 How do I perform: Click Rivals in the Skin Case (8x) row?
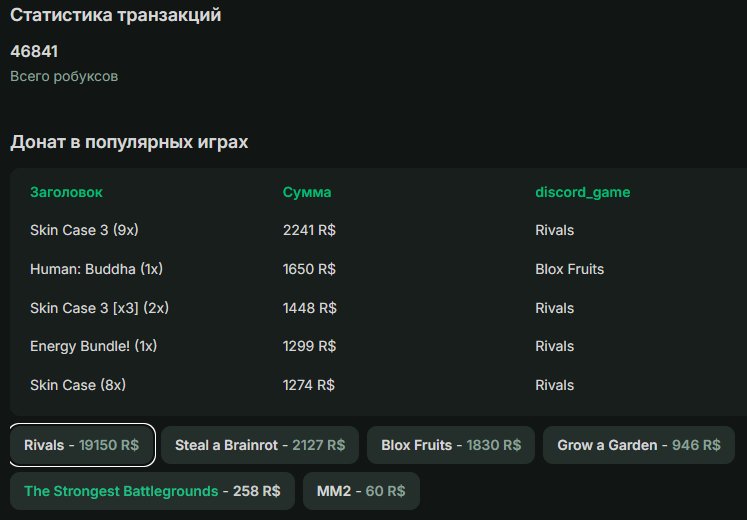point(555,385)
